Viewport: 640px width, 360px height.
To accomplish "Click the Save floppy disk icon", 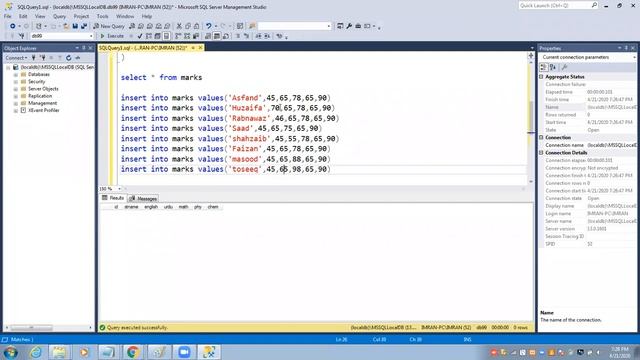I will (75, 26).
